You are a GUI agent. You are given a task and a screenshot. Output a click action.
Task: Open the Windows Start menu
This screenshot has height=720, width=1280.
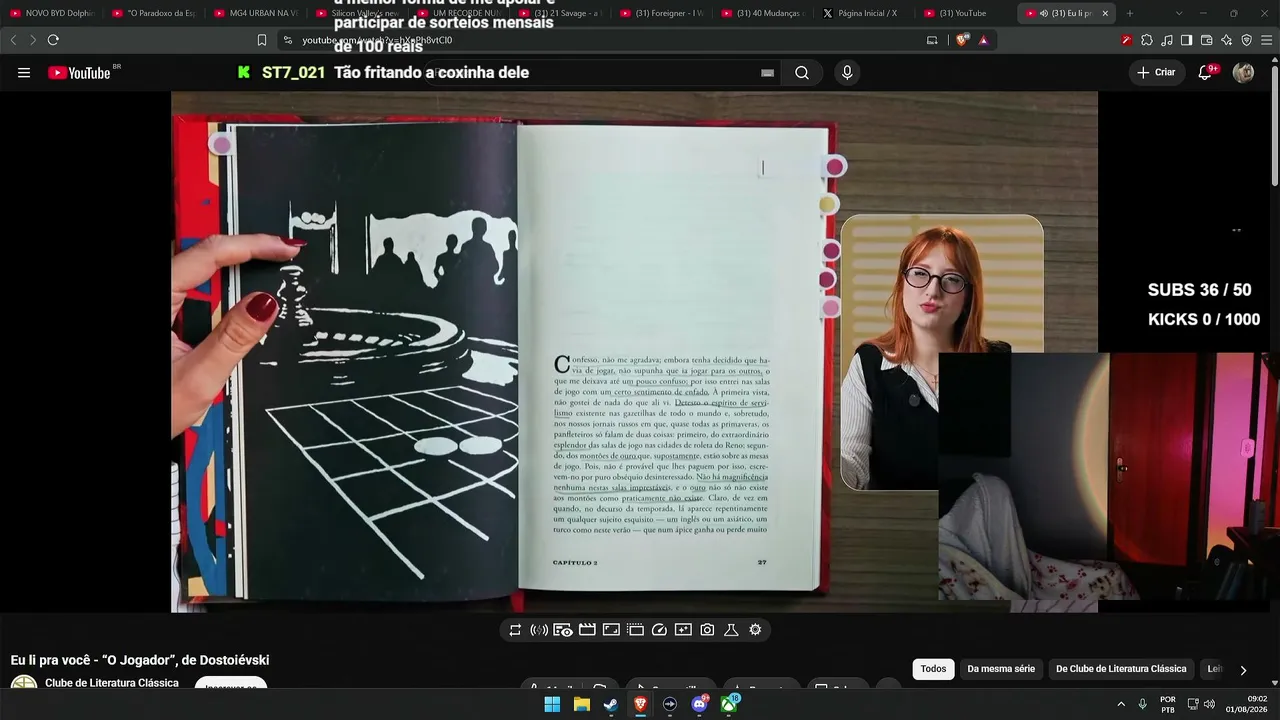point(552,704)
